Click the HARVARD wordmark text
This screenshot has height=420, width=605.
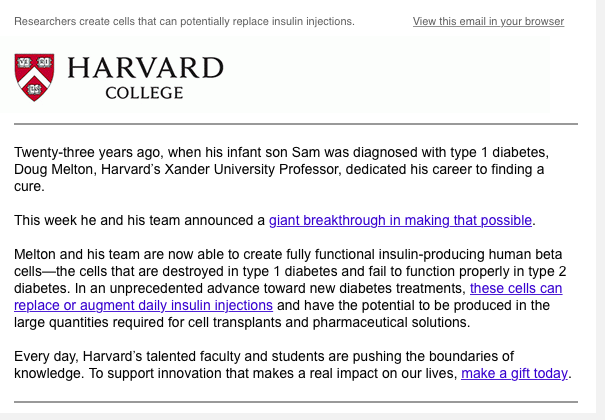click(144, 69)
